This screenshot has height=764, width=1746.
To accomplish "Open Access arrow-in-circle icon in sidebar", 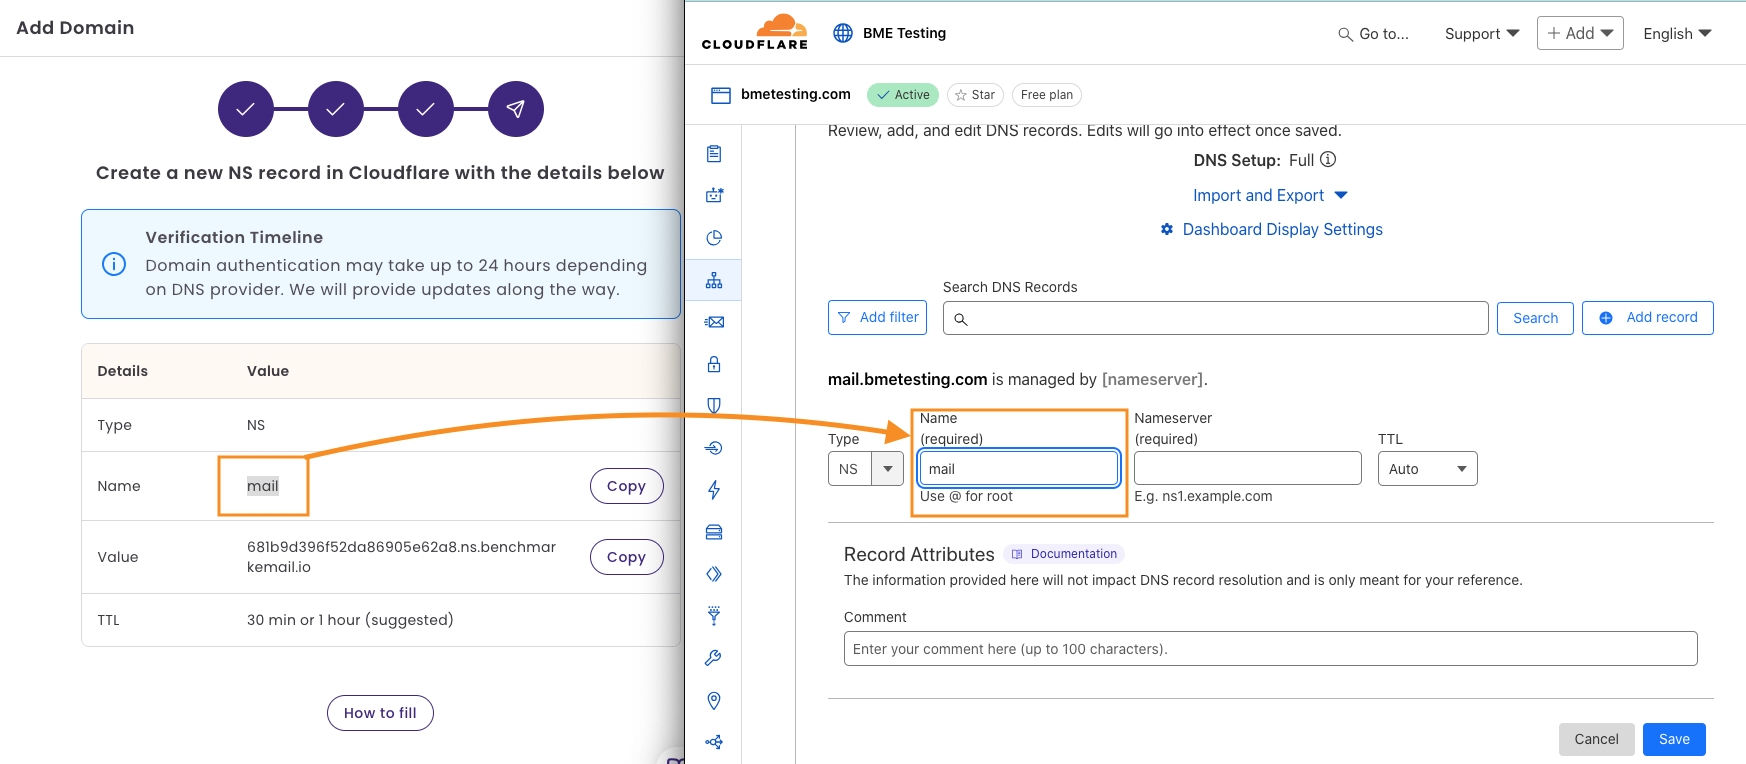I will pyautogui.click(x=714, y=448).
